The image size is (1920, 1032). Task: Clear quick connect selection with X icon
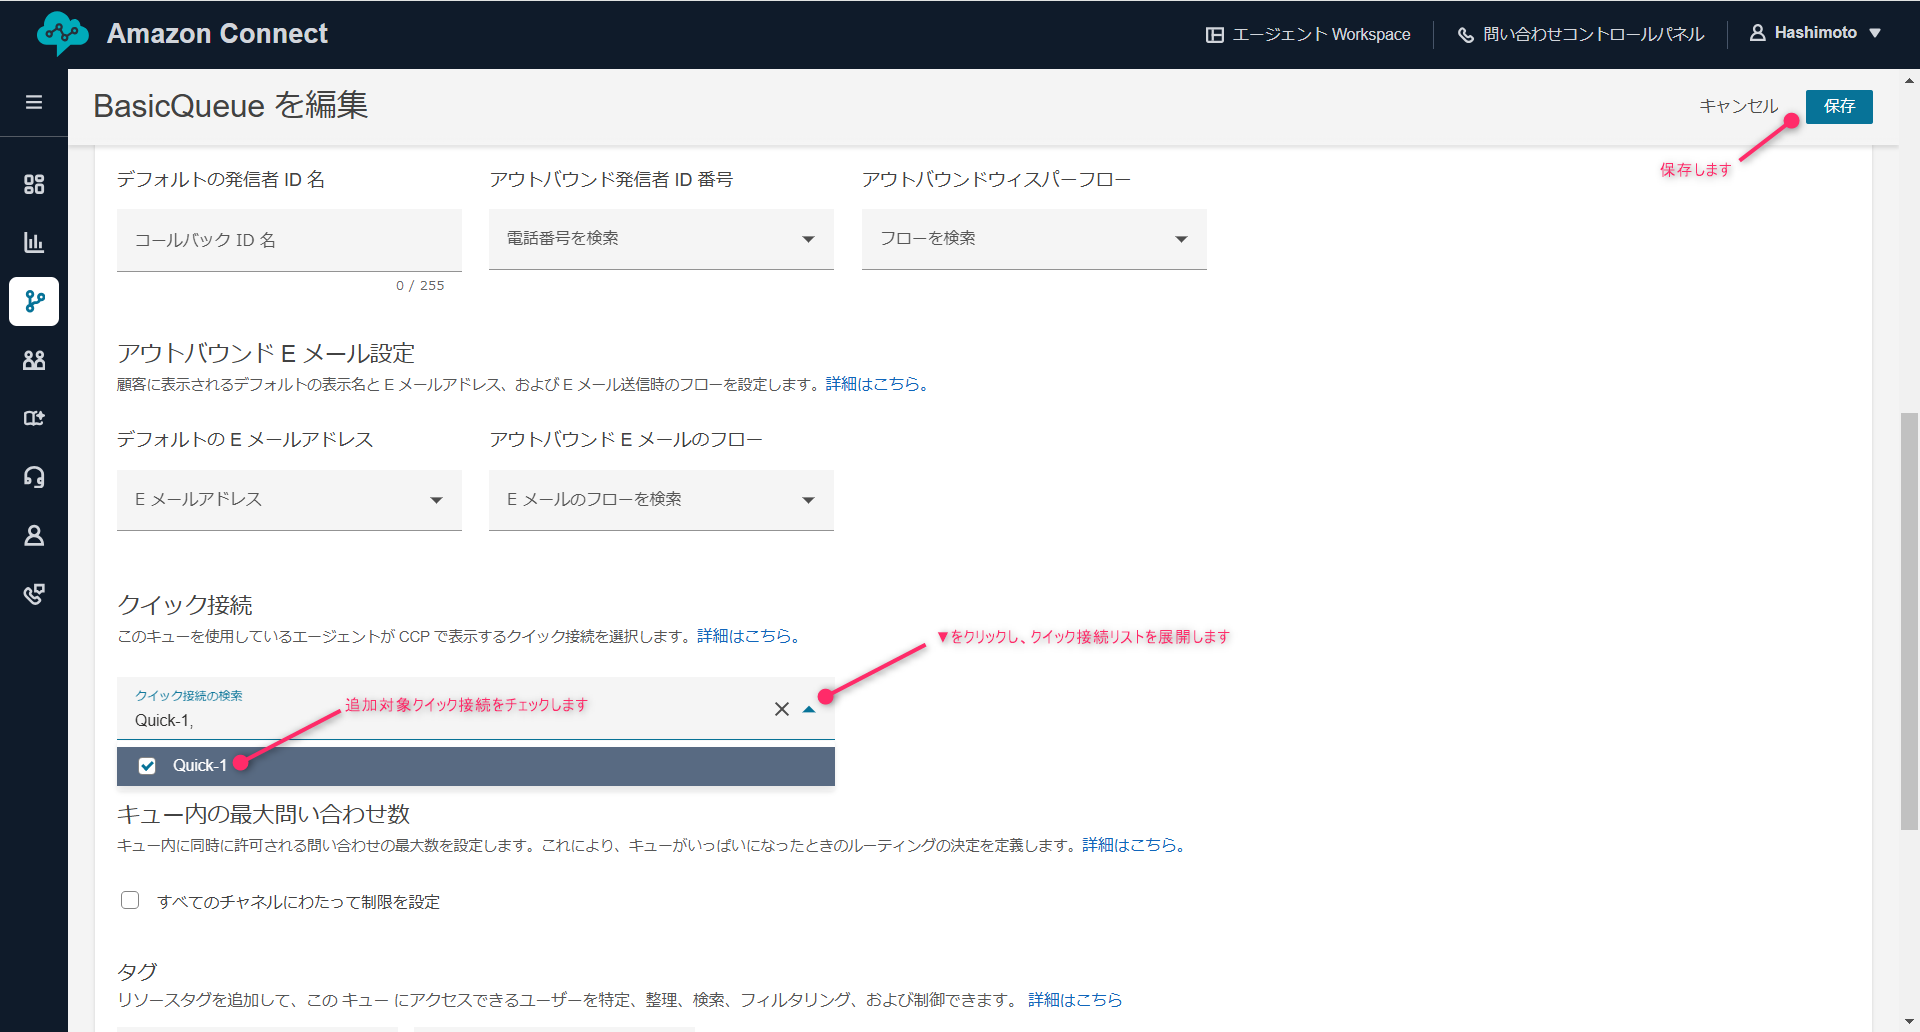tap(781, 709)
